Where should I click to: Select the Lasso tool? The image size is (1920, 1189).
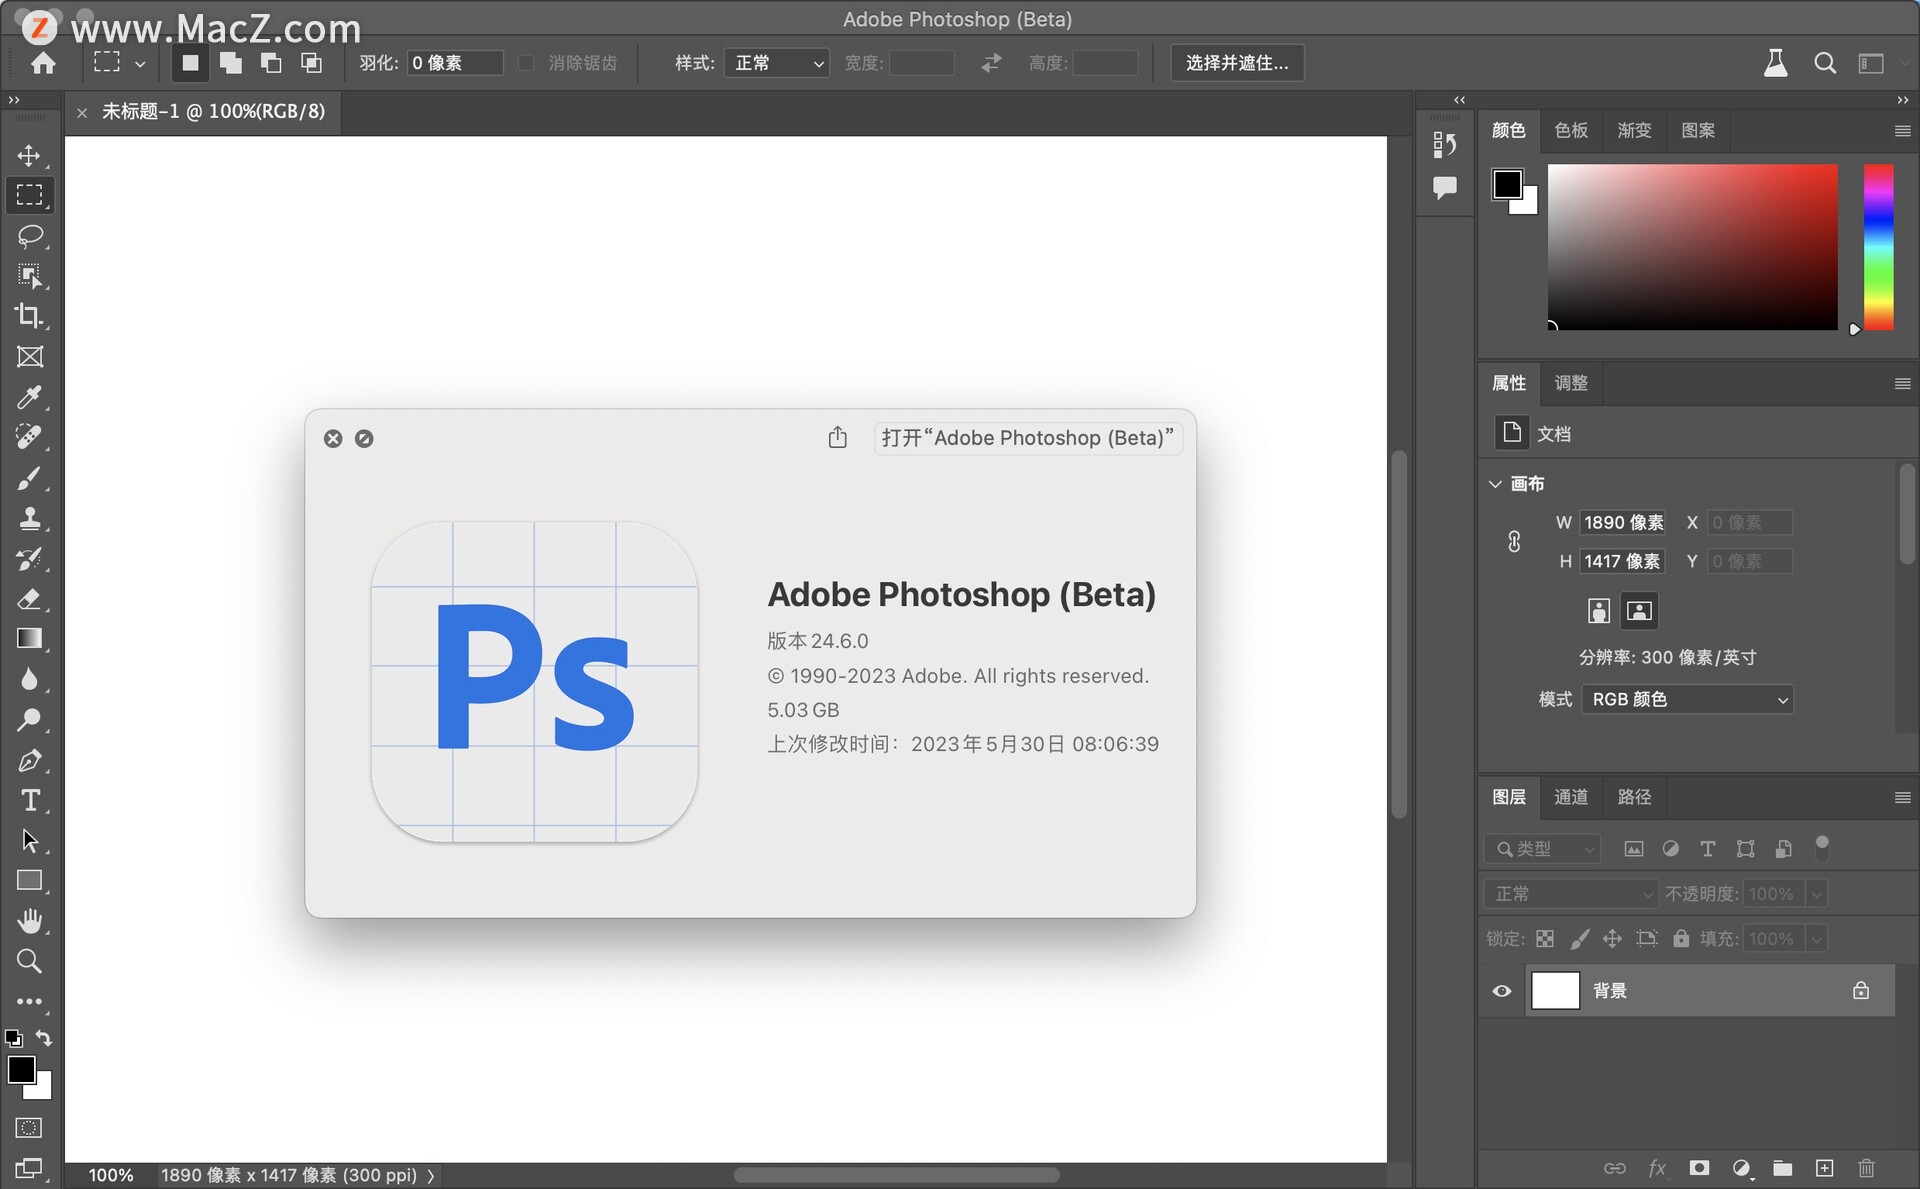(30, 236)
